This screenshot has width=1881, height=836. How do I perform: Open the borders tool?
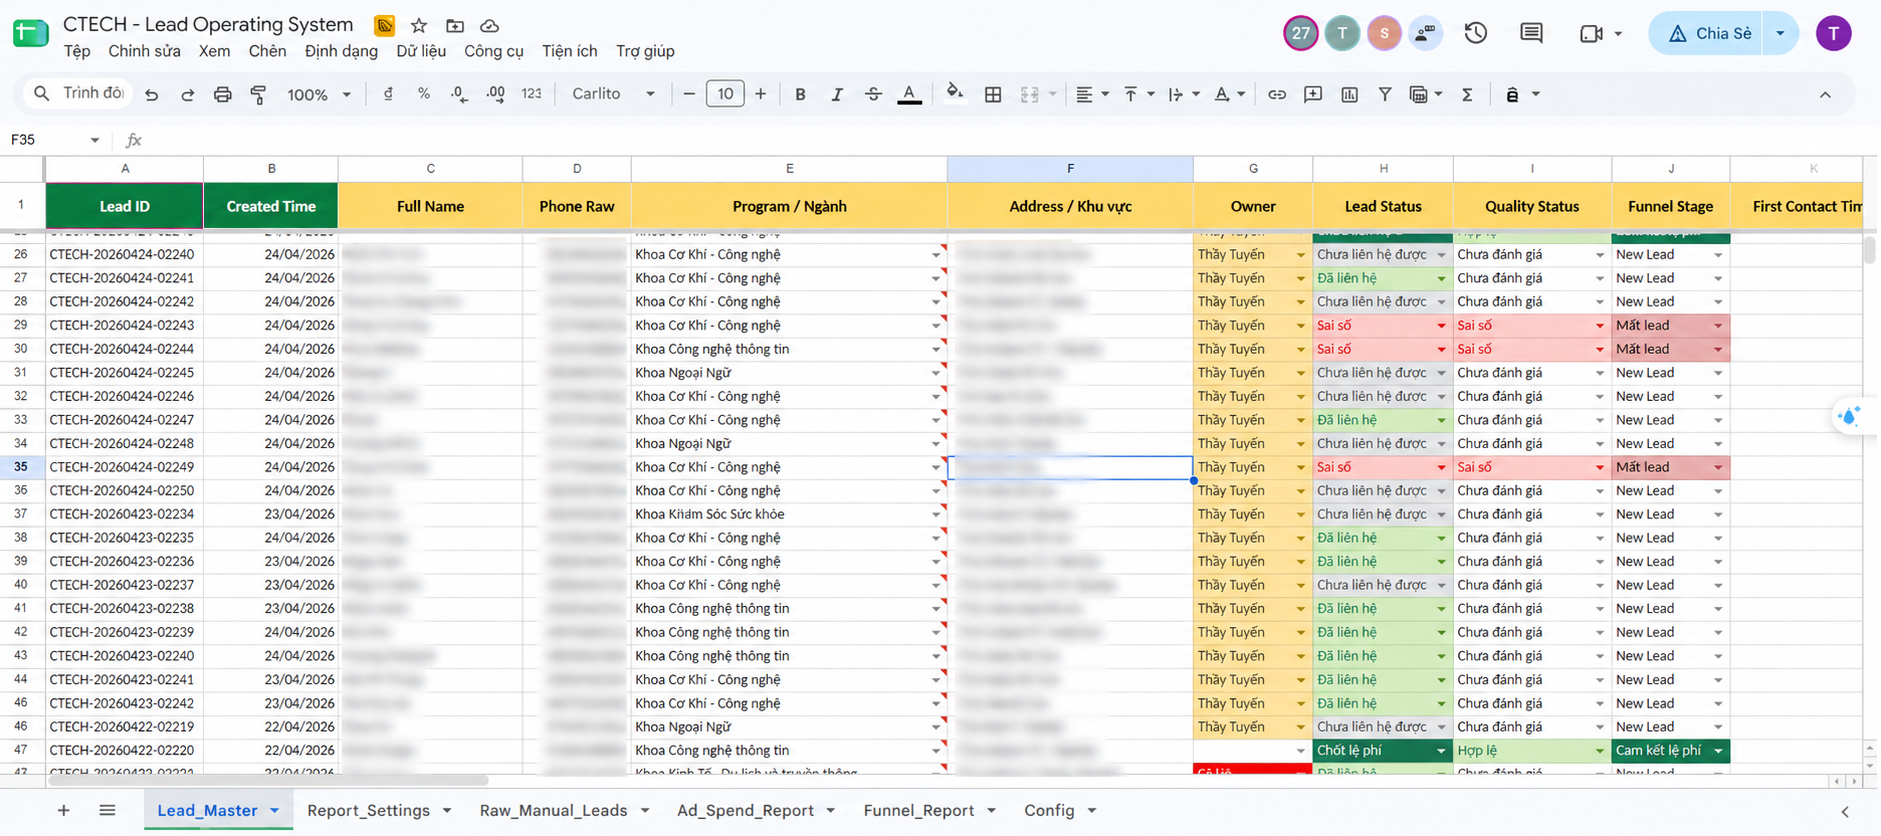click(x=993, y=94)
